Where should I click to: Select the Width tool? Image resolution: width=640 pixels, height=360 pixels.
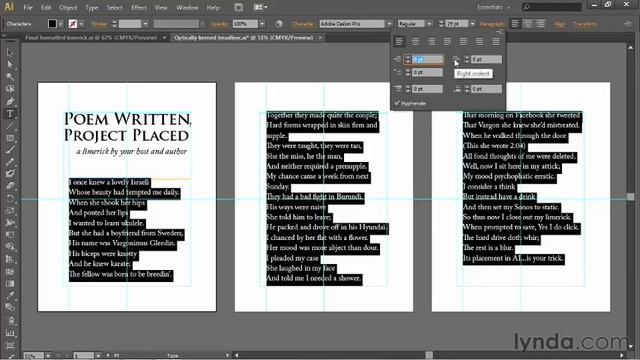pyautogui.click(x=10, y=222)
